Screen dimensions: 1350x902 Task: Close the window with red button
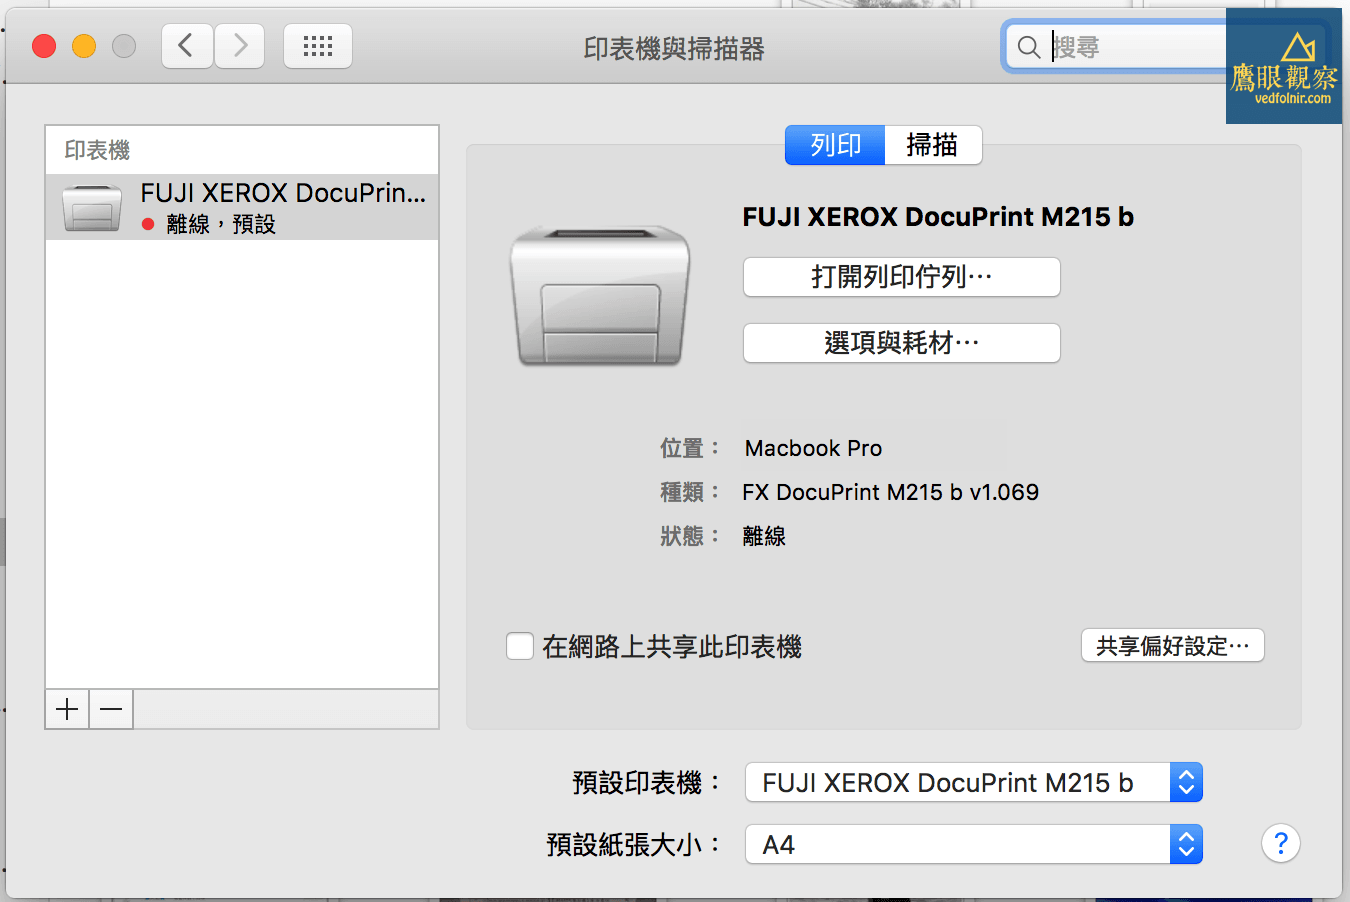[44, 46]
